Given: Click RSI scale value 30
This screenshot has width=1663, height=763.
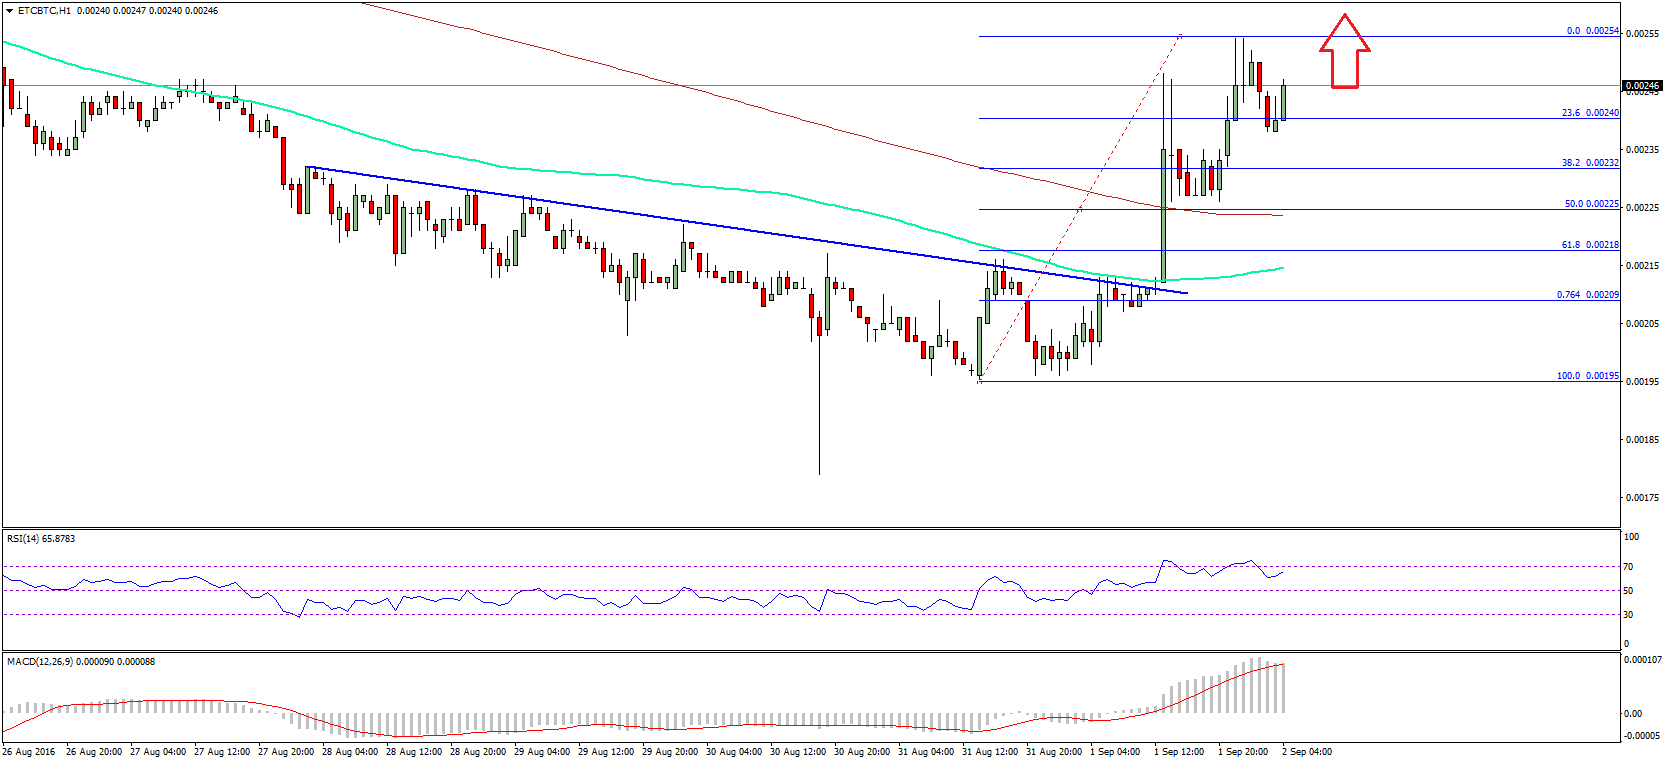Looking at the screenshot, I should [x=1629, y=615].
